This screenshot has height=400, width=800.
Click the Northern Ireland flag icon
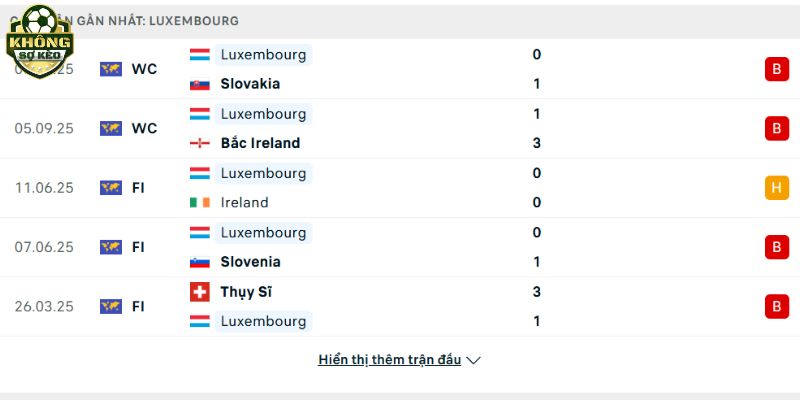coord(200,143)
